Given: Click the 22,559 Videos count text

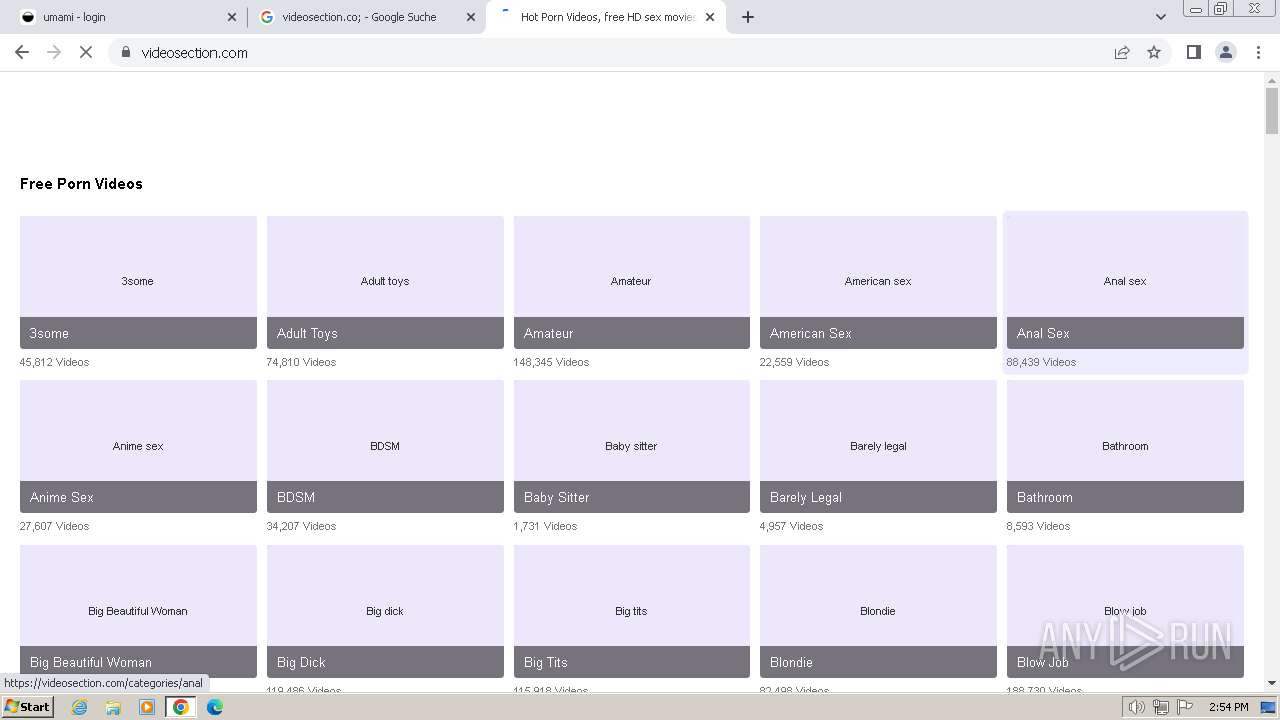Looking at the screenshot, I should 794,362.
